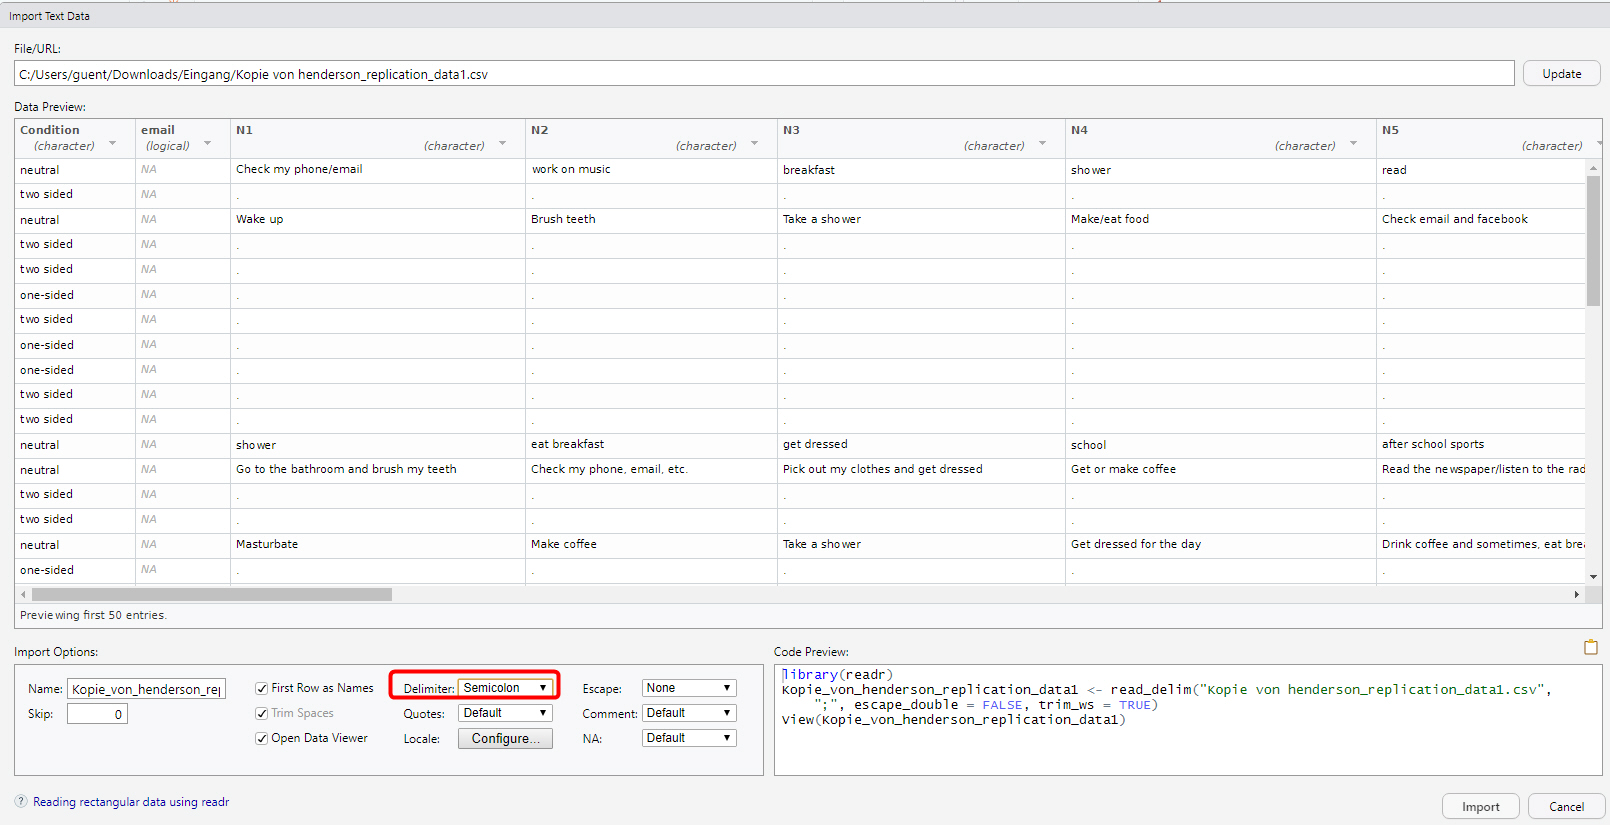
Task: Open the Escape dropdown showing None
Action: click(688, 688)
